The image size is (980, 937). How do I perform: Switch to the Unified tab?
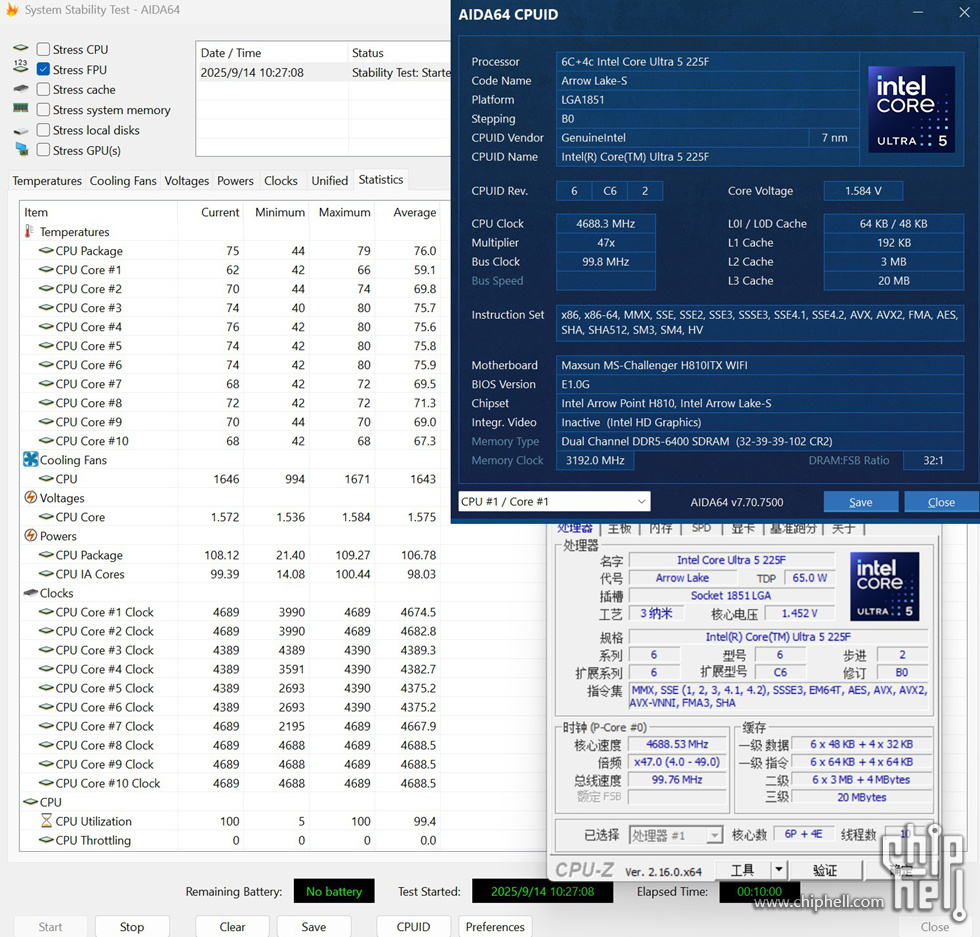coord(329,181)
